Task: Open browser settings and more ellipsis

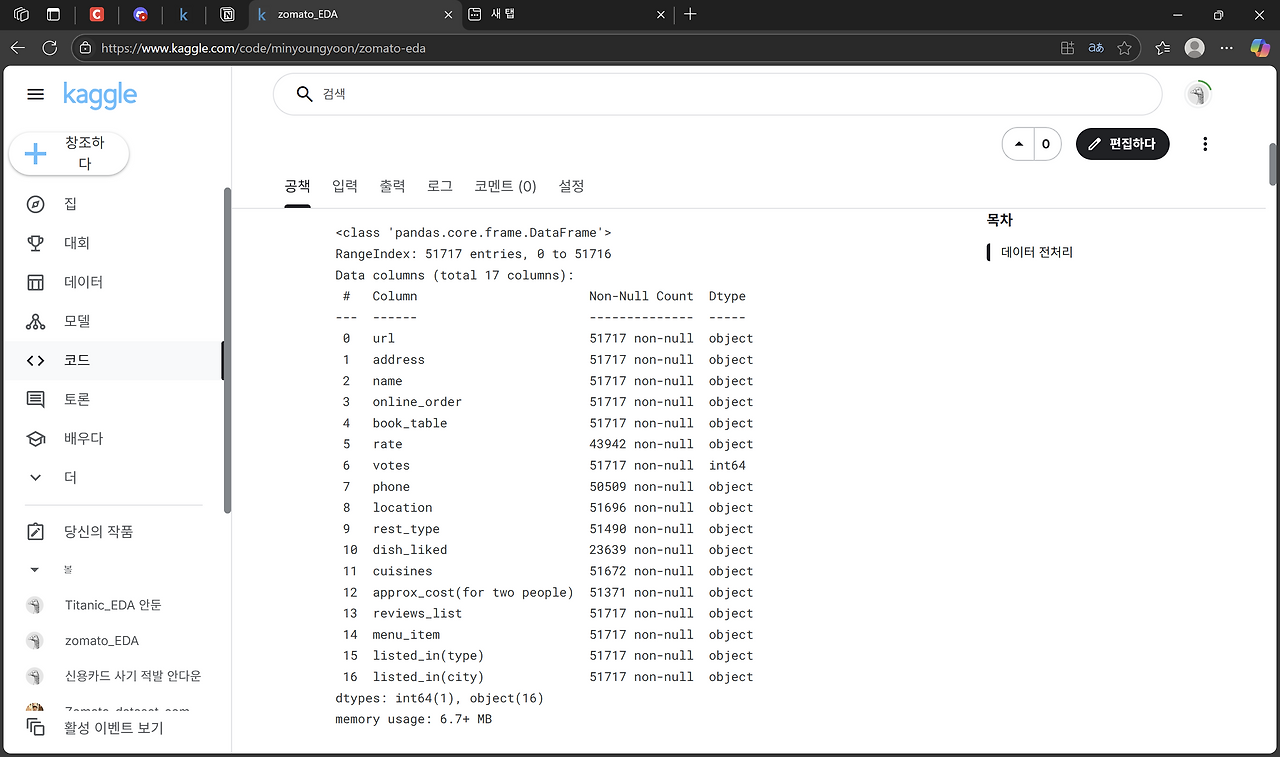Action: click(x=1228, y=47)
